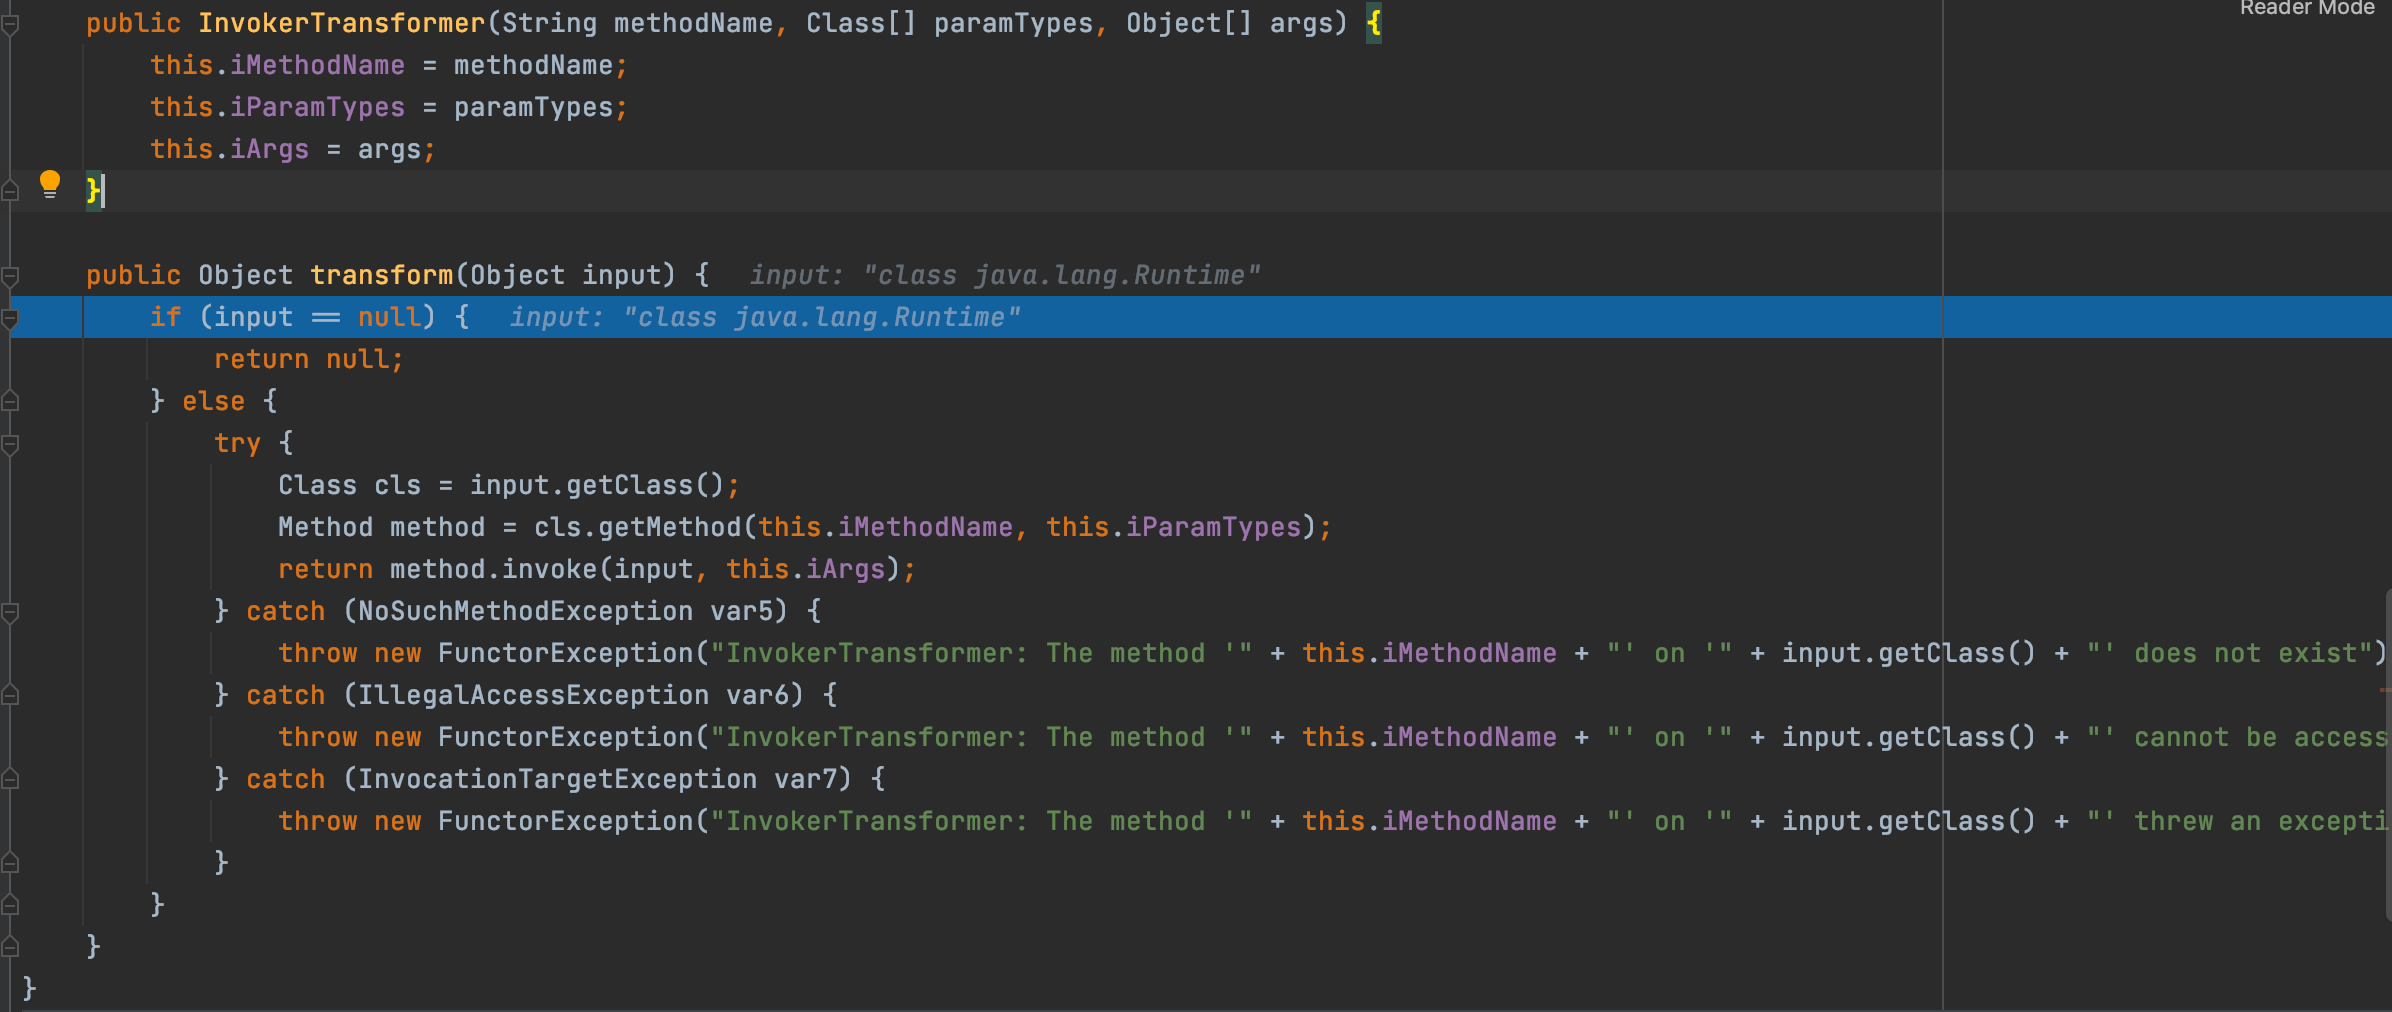2392x1012 pixels.
Task: Click the Reader Mode label
Action: 2307,8
